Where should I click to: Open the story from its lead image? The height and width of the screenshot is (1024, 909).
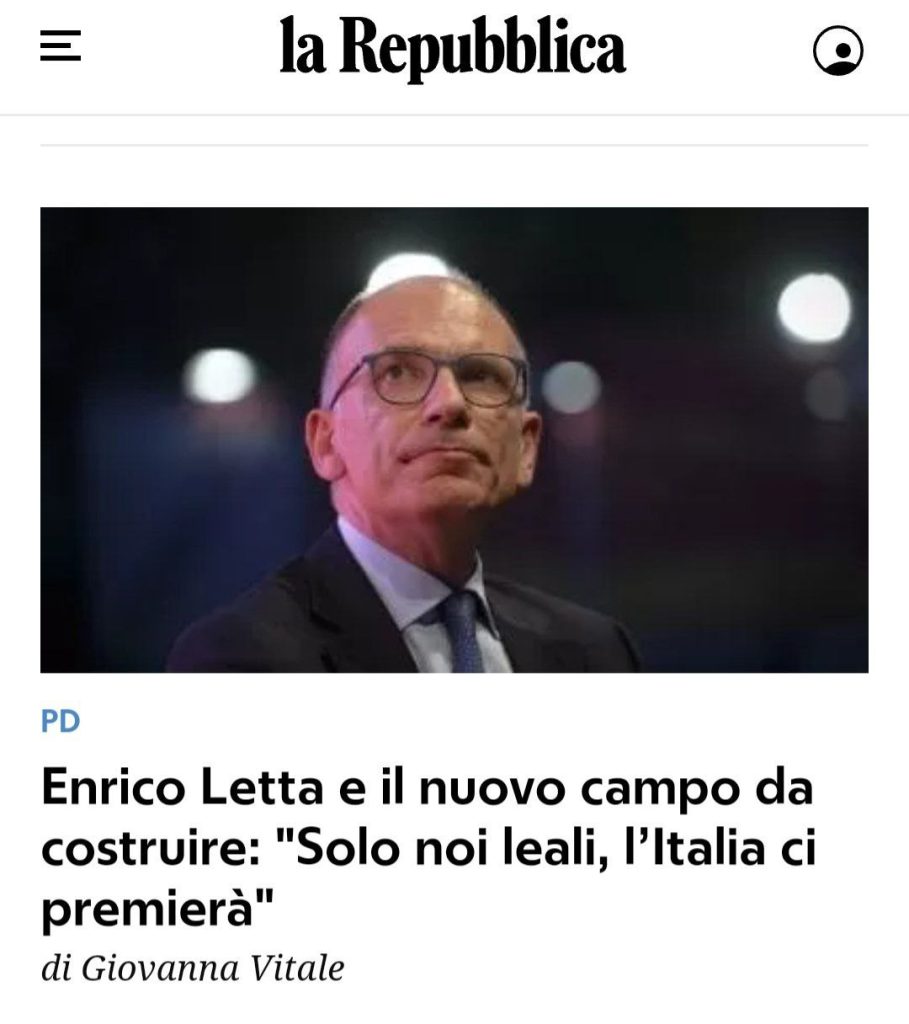[454, 440]
